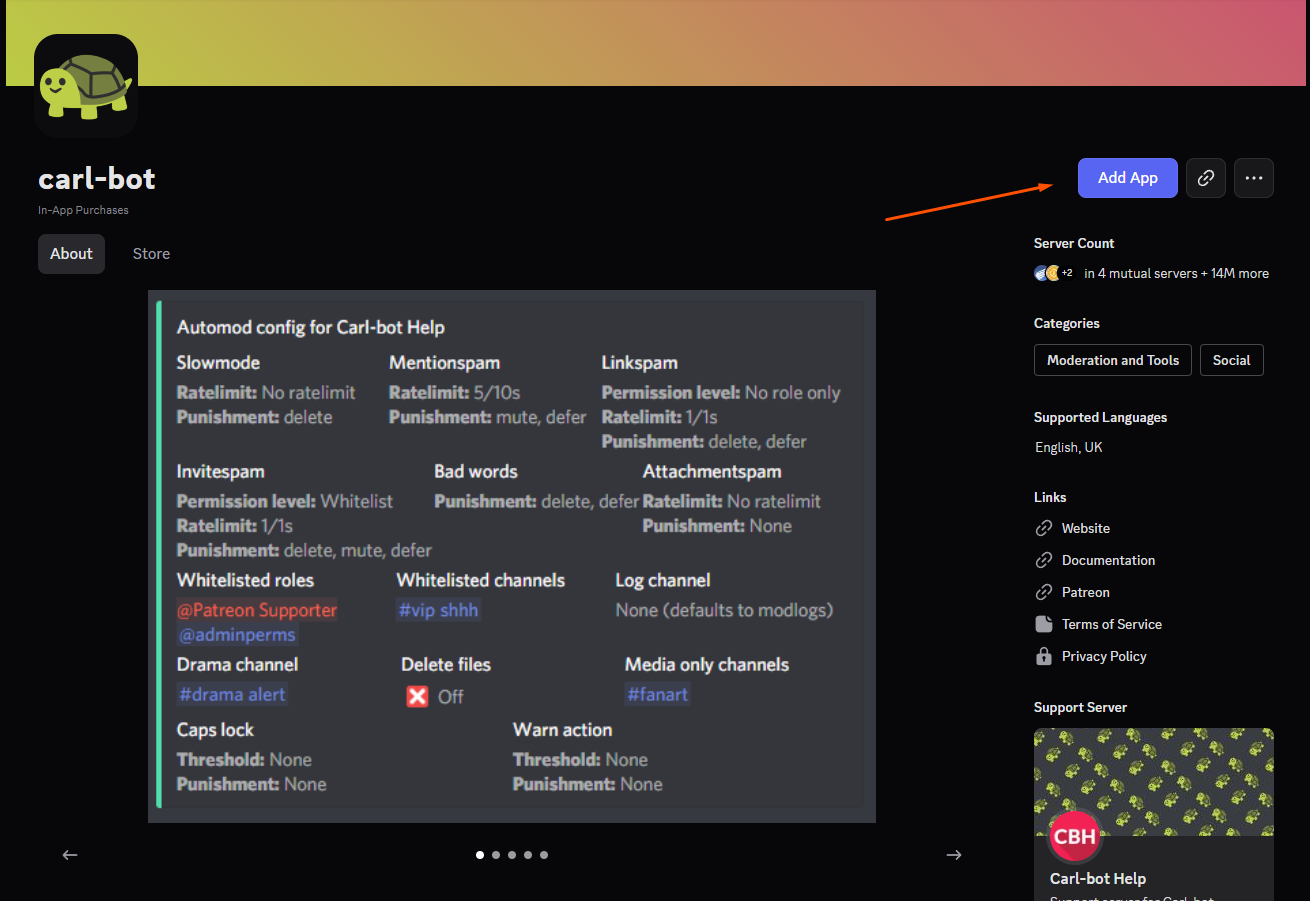The image size is (1310, 901).
Task: Select the Social category tag
Action: pos(1232,360)
